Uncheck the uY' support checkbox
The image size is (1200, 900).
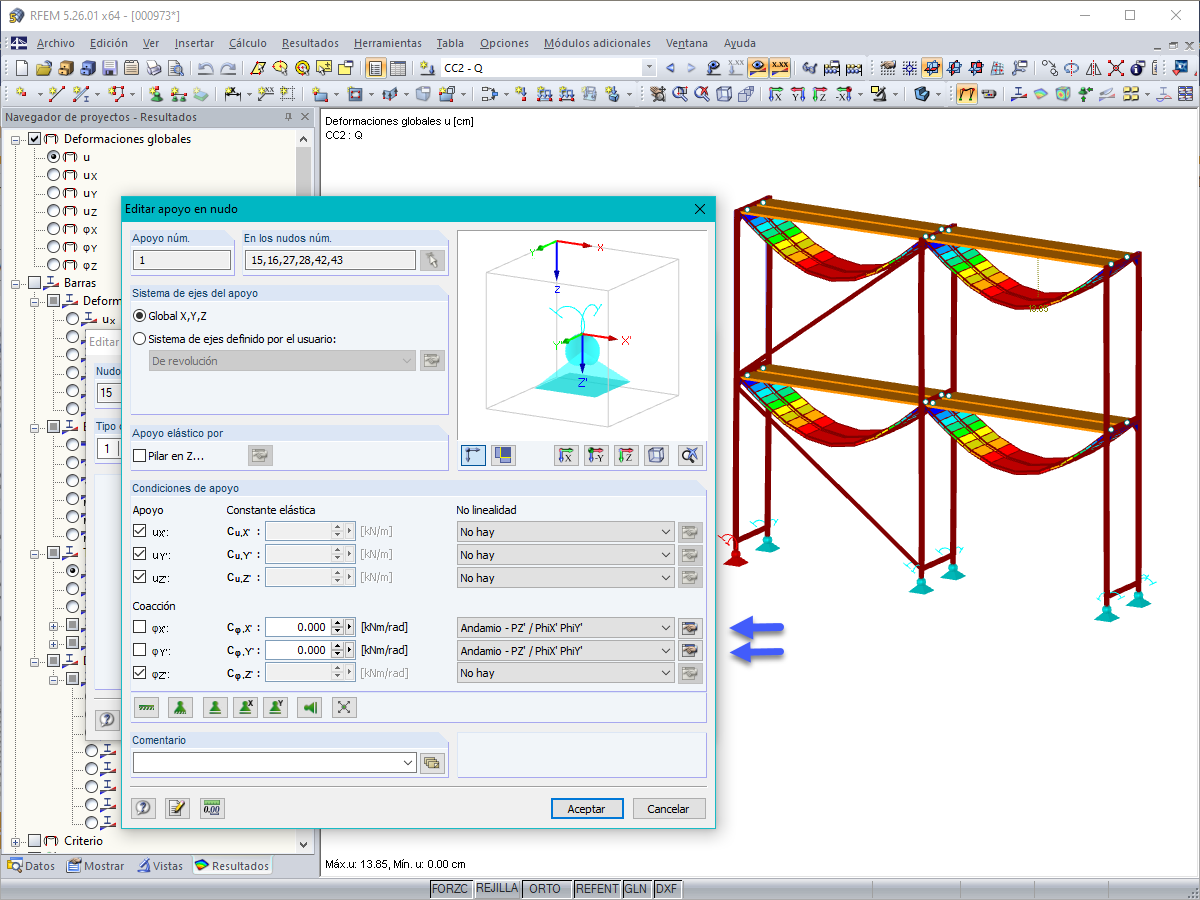point(140,554)
